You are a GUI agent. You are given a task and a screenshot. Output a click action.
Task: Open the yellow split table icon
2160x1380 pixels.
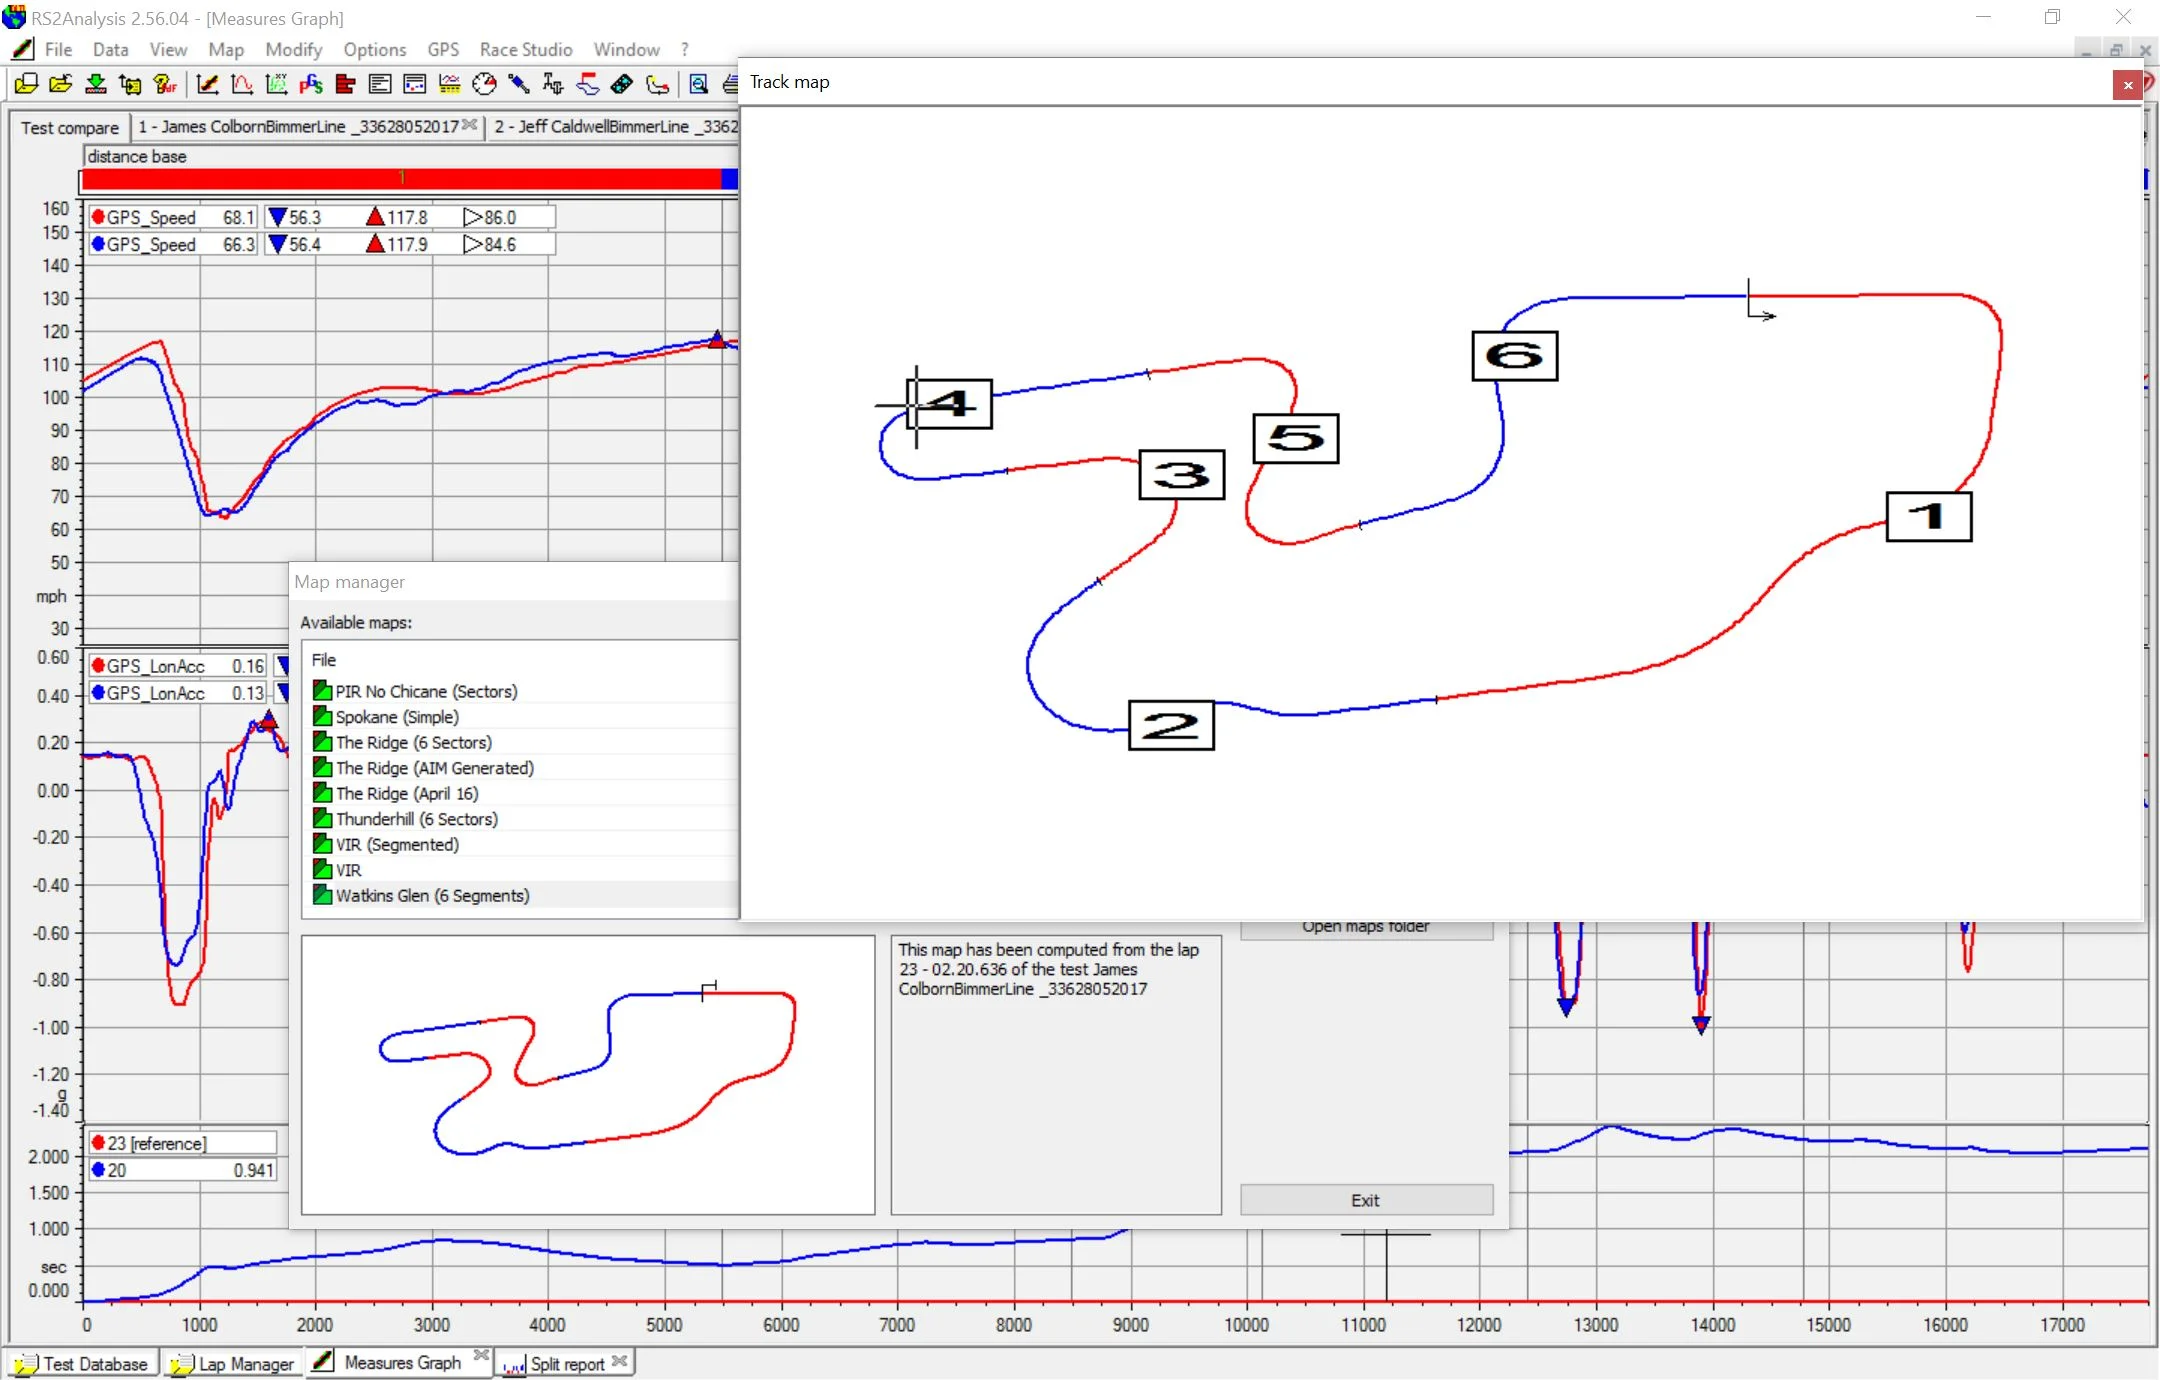point(449,84)
